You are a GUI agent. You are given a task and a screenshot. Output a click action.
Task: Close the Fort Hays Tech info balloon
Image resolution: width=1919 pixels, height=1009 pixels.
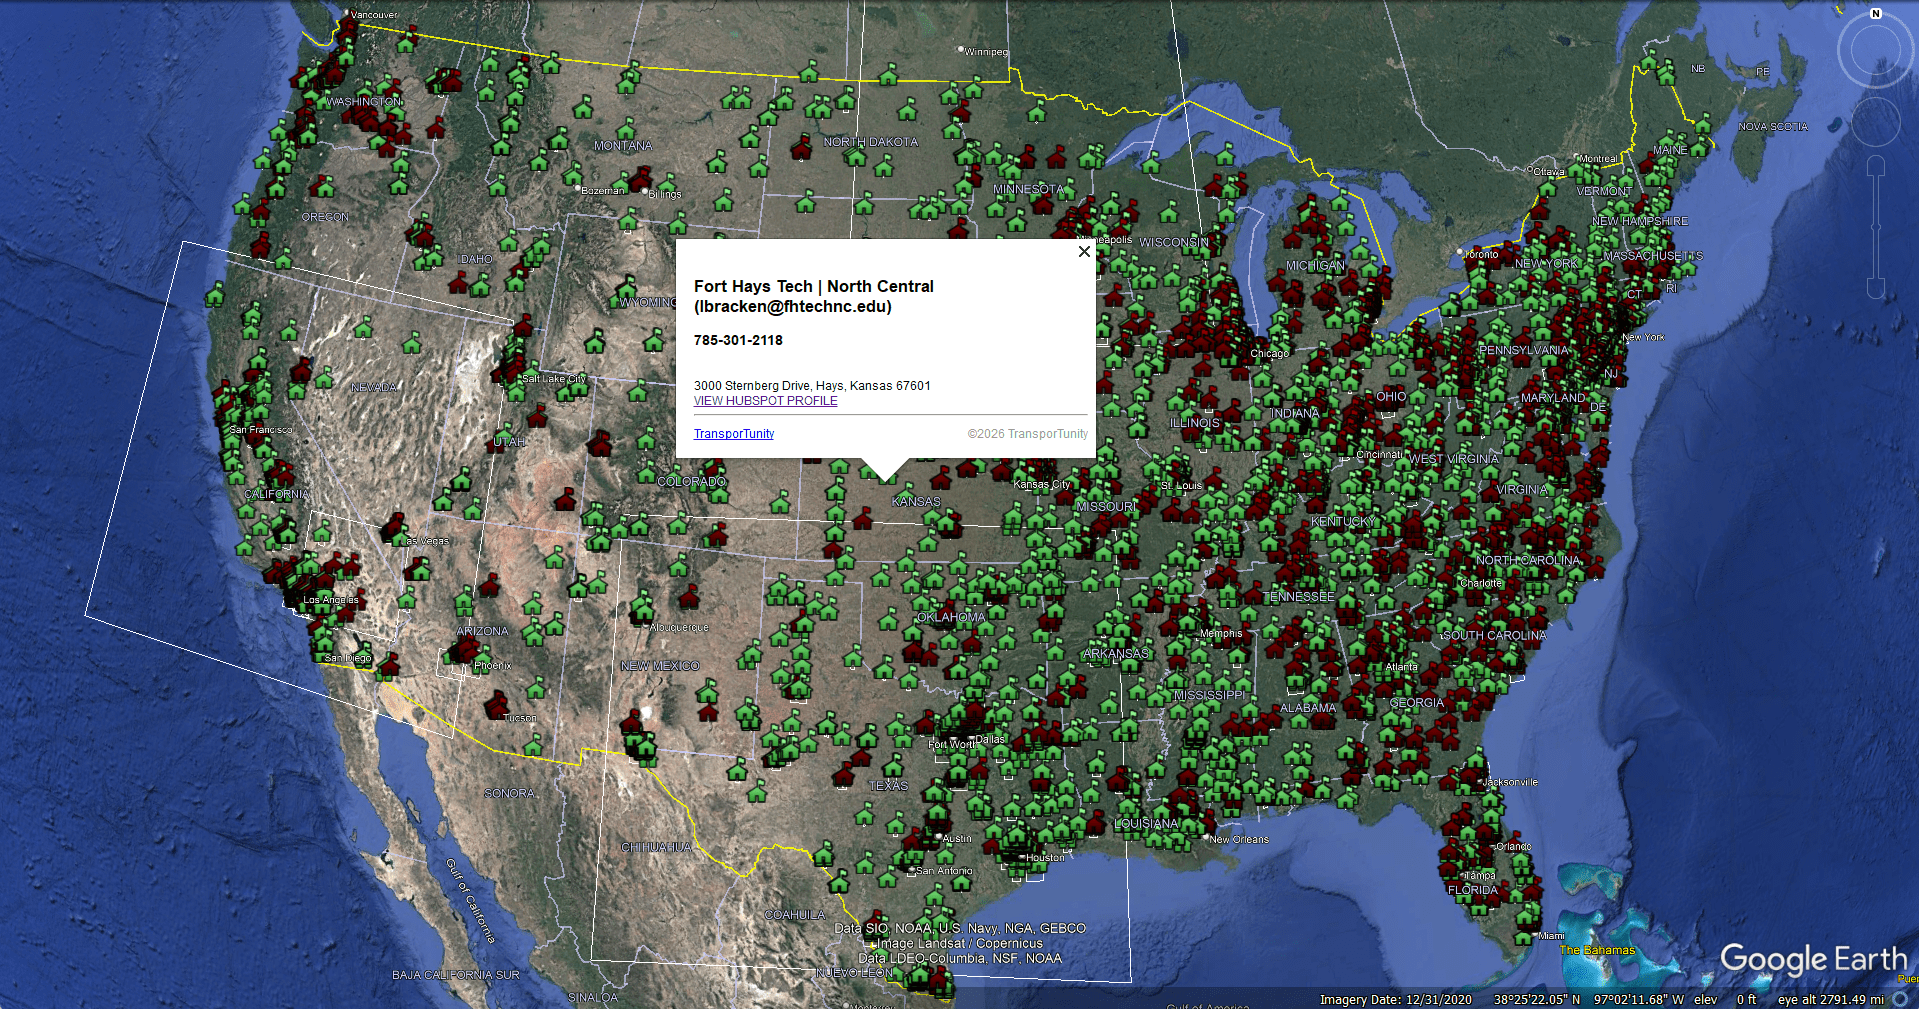pyautogui.click(x=1084, y=252)
